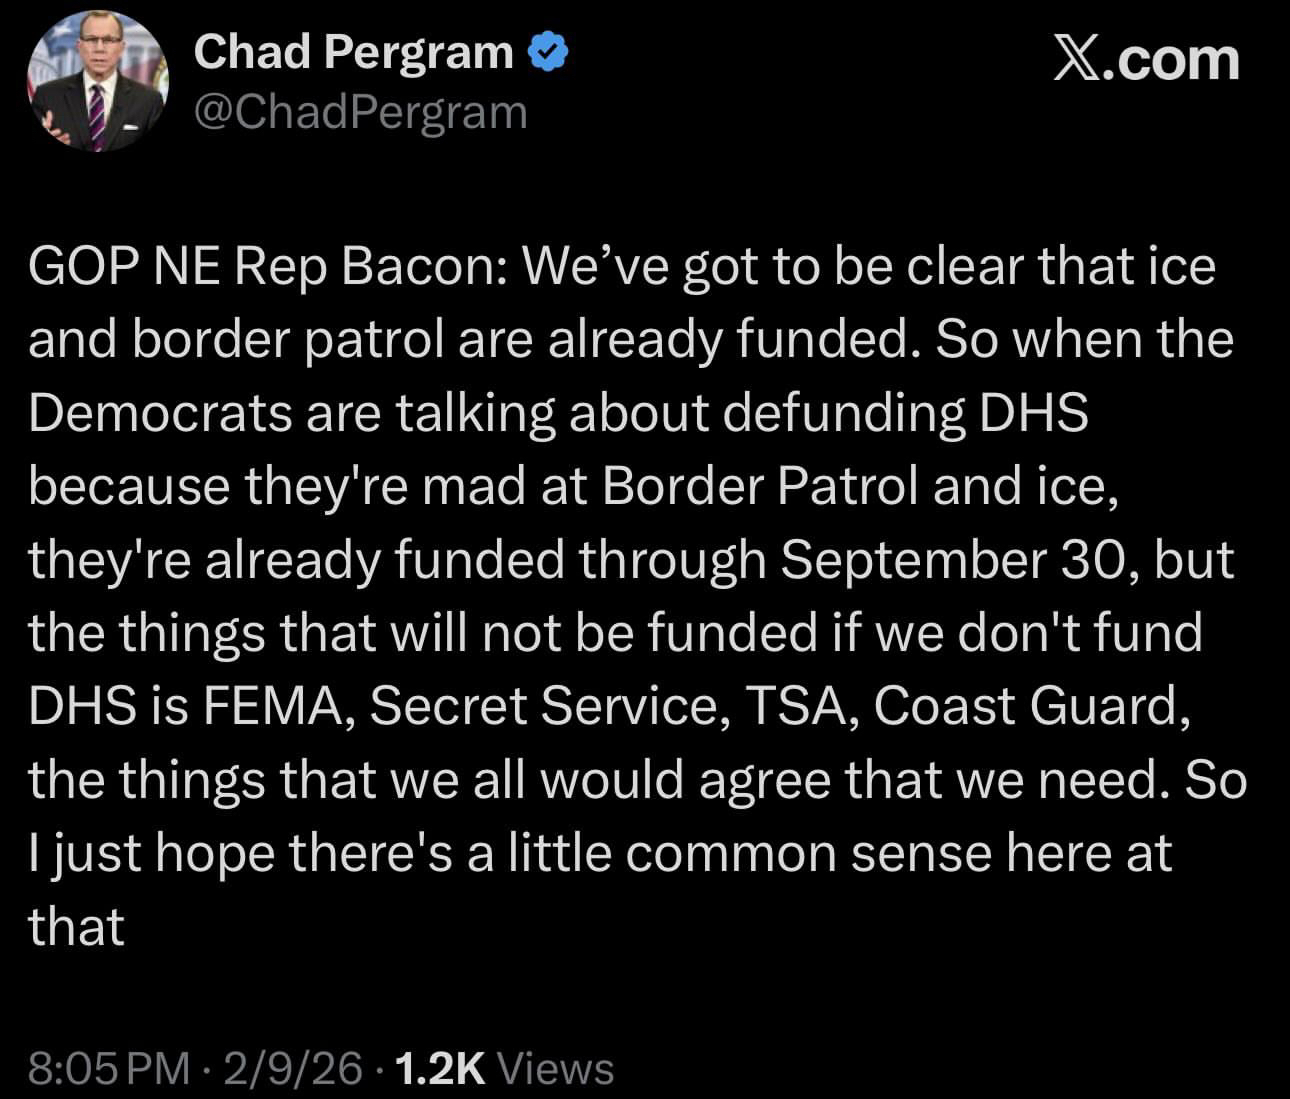Select the 2/9/26 post date

[293, 1068]
